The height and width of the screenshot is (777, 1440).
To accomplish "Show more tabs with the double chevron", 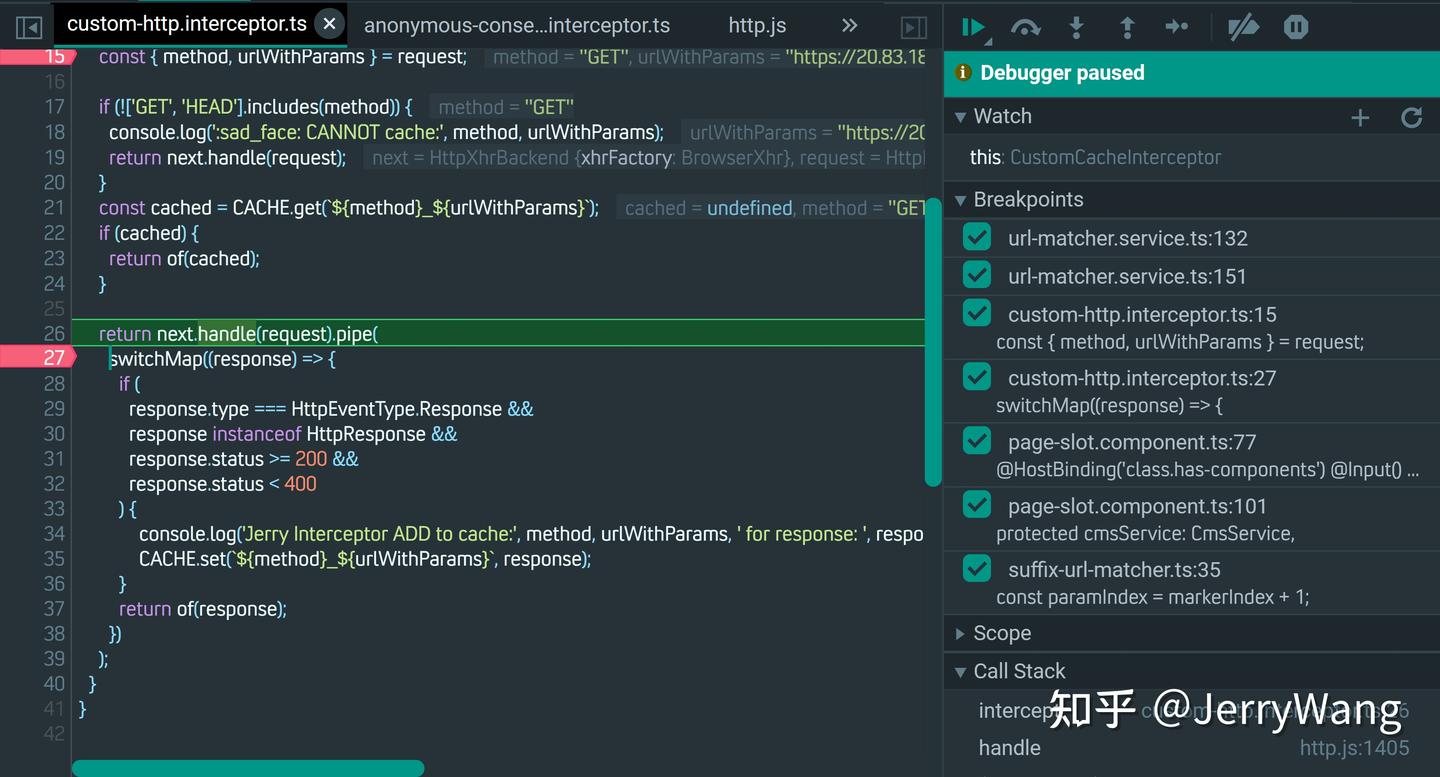I will pos(849,26).
